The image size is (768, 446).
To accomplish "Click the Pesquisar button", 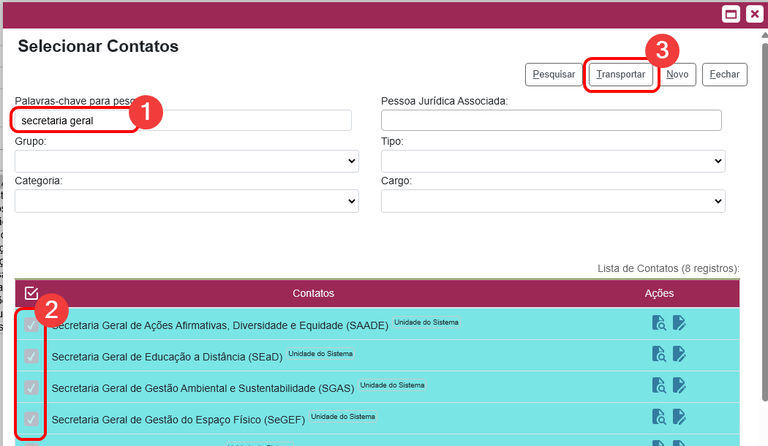I will coord(553,74).
